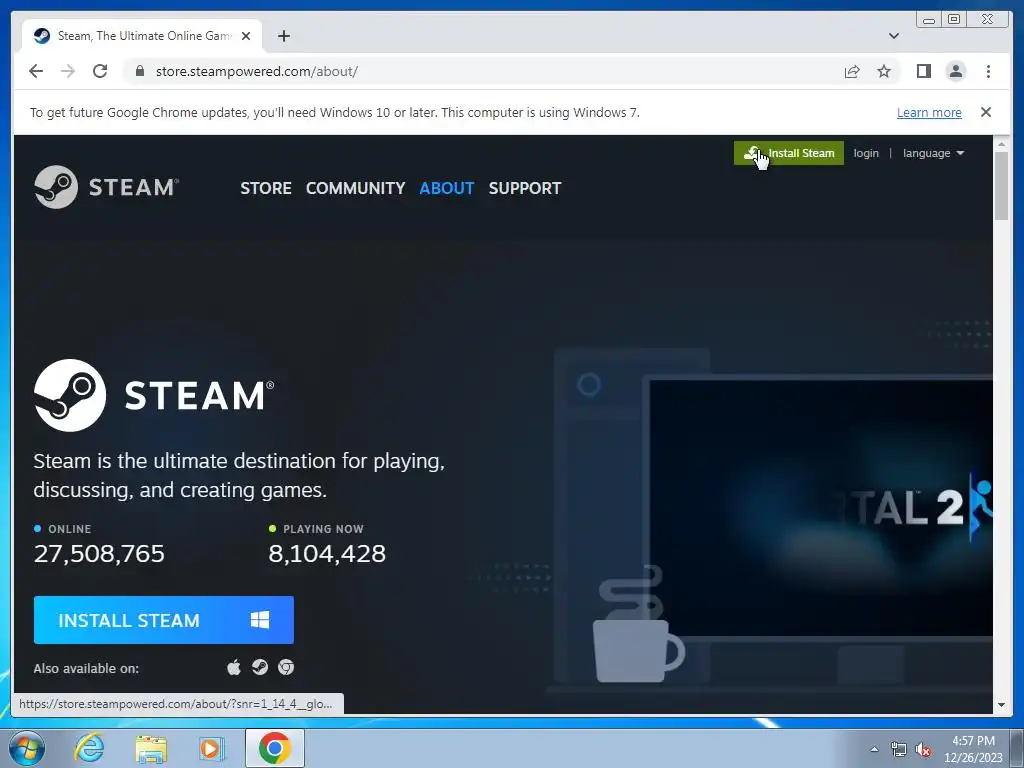
Task: Choose the SteamOS download icon
Action: point(260,667)
